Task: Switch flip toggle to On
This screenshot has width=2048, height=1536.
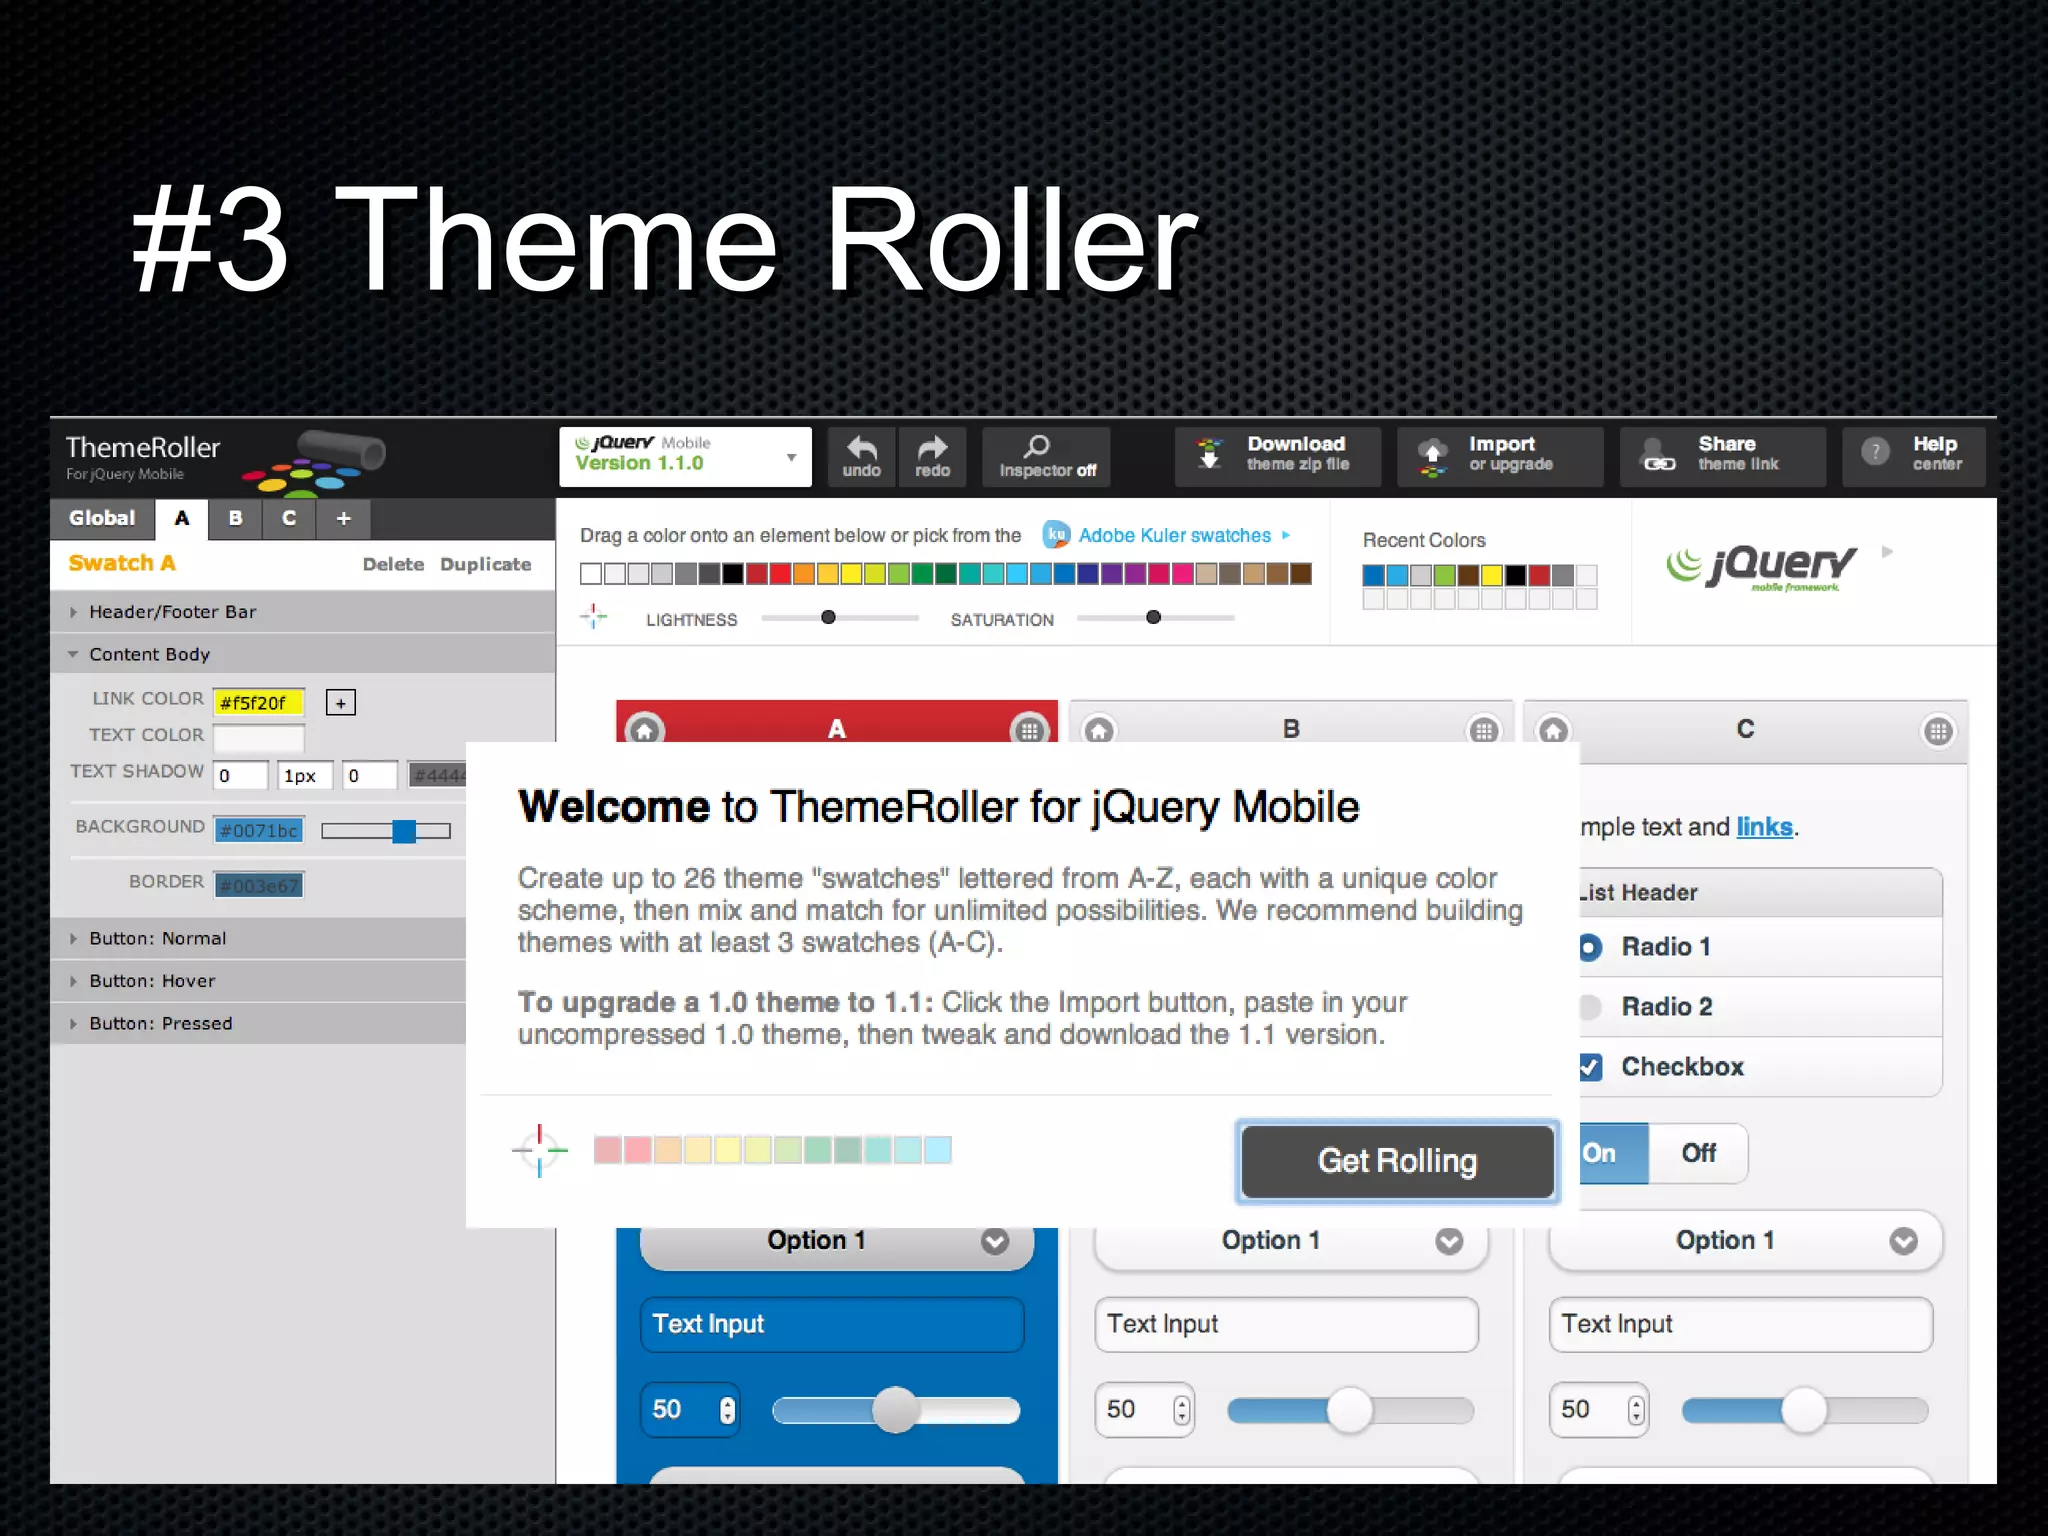Action: click(x=1614, y=1154)
